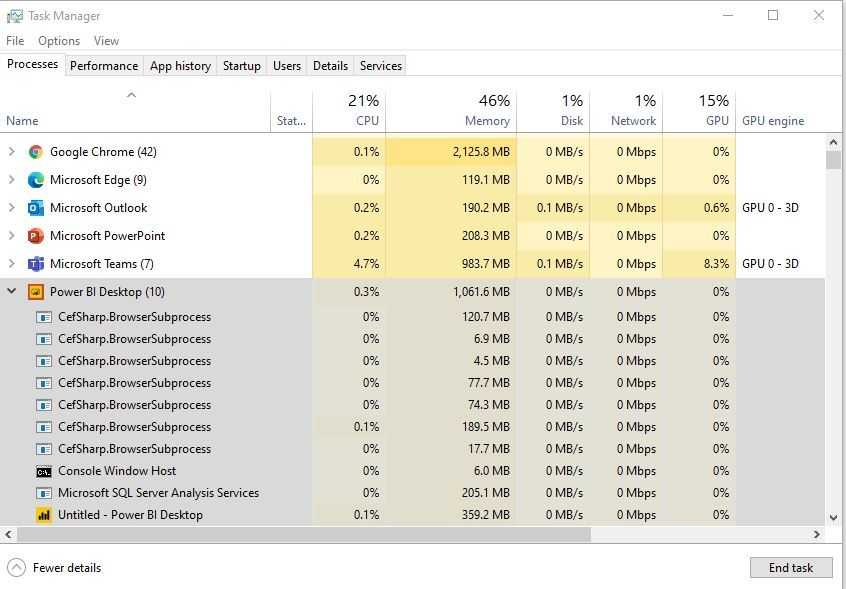Click Edge's 119.1 MB memory value

(486, 180)
